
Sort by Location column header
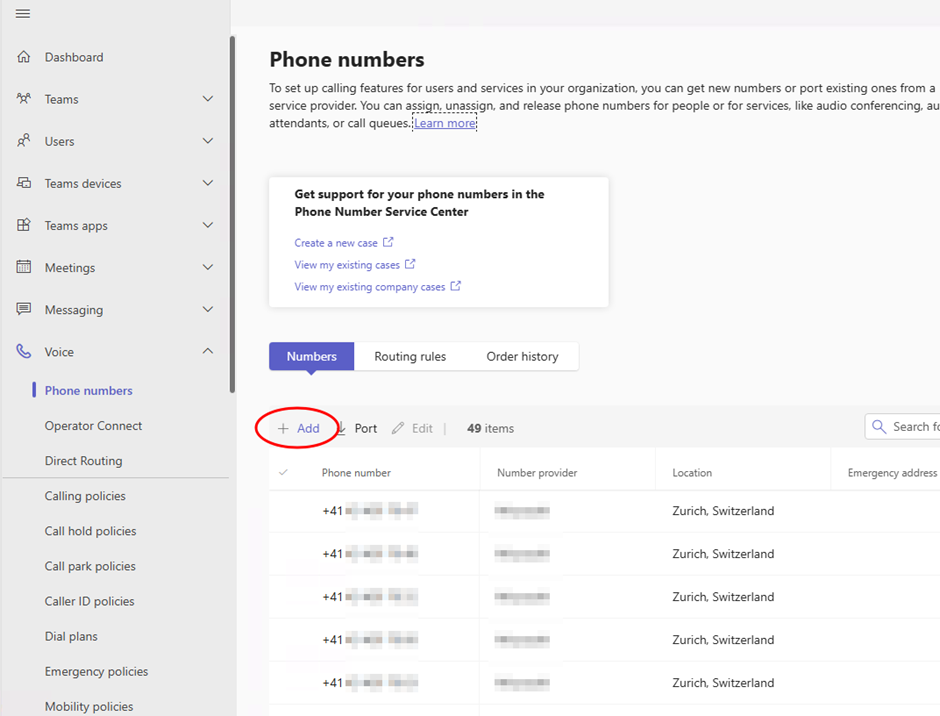(x=692, y=473)
